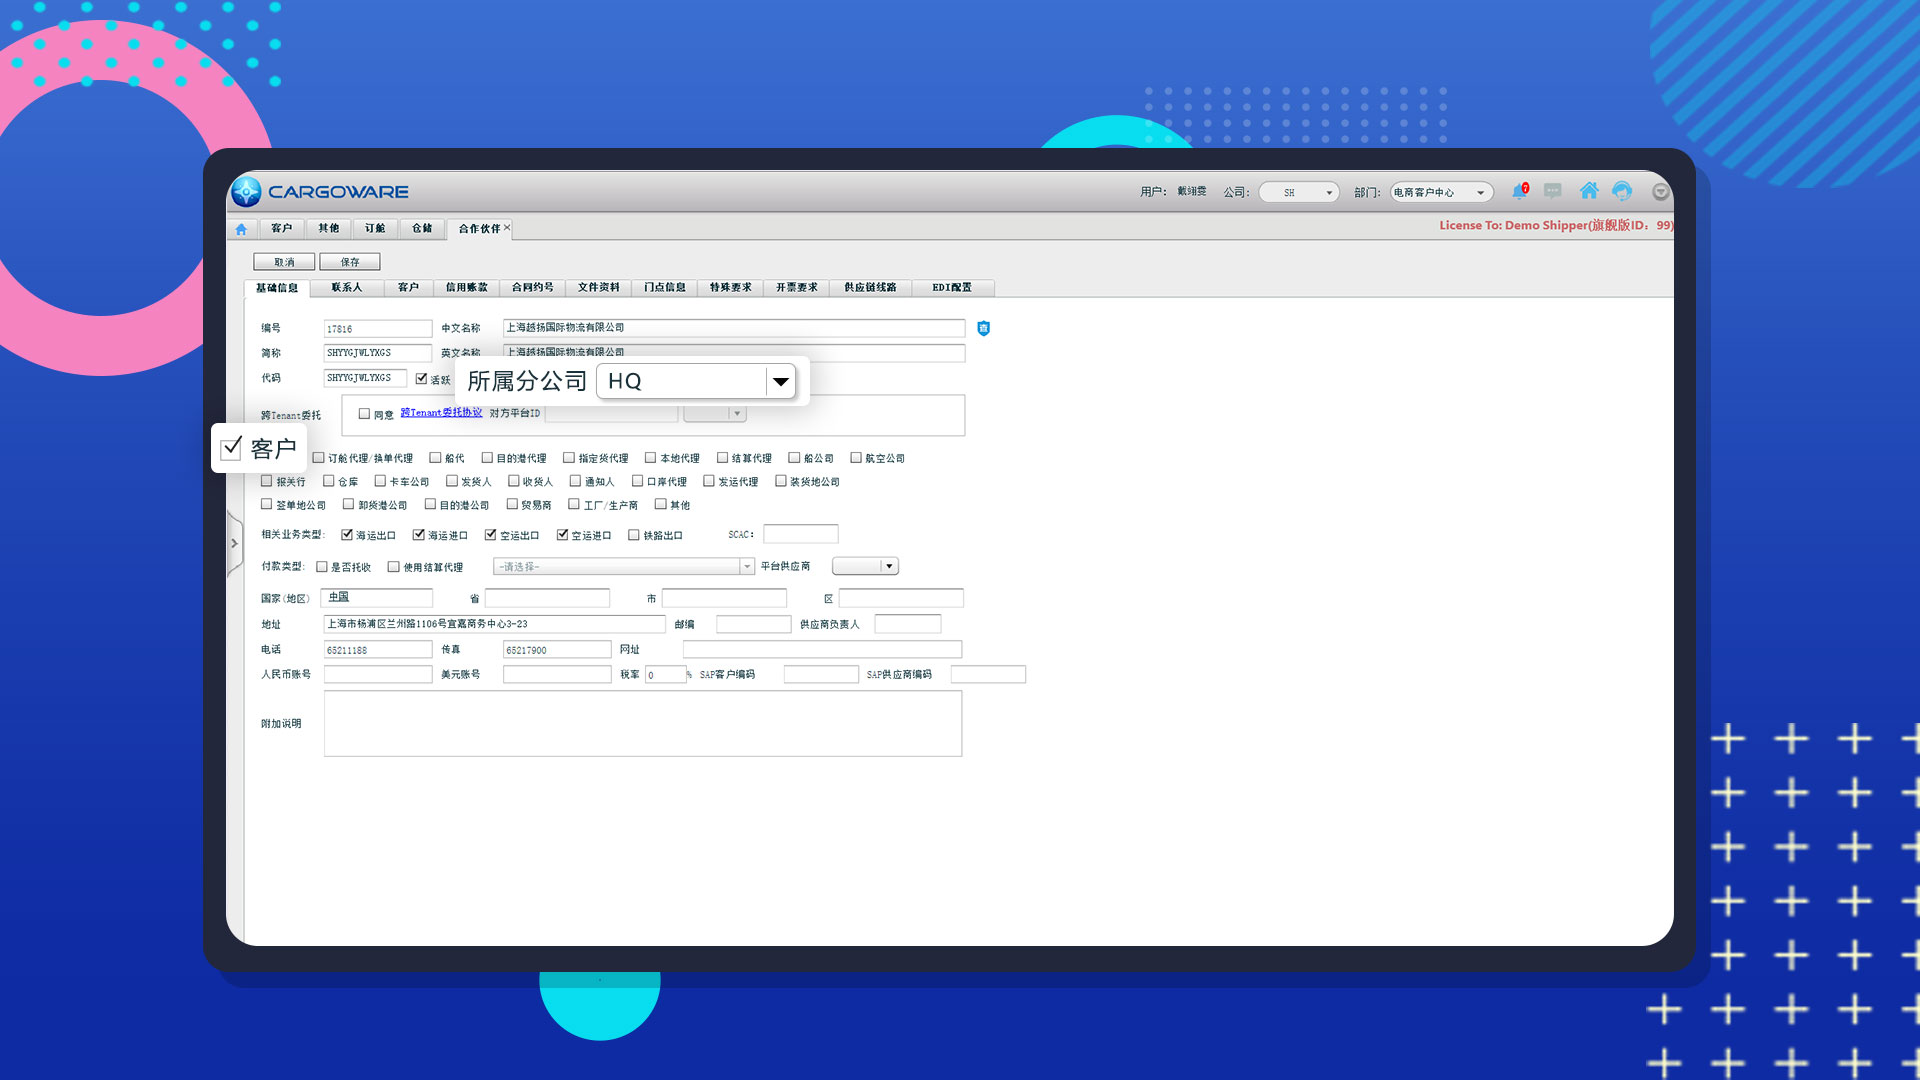Switch to the 合同约号 tab
The width and height of the screenshot is (1920, 1080).
[x=533, y=288]
